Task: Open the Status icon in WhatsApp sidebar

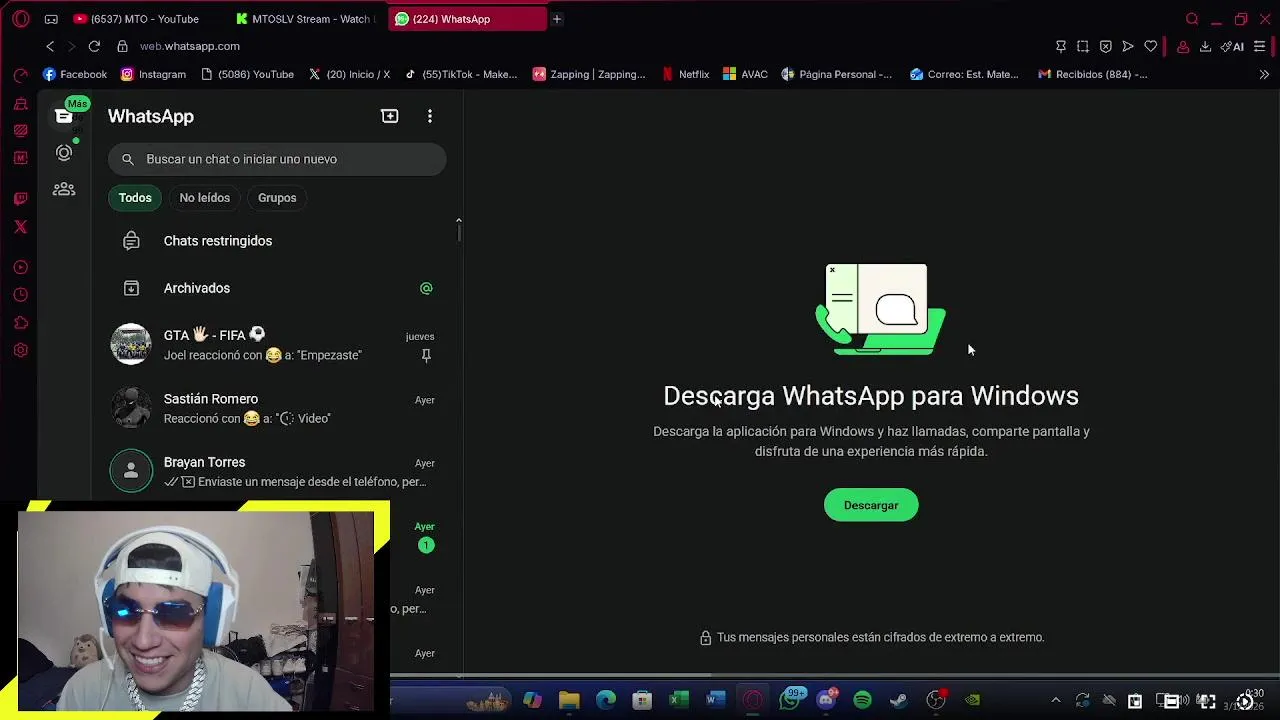Action: coord(64,153)
